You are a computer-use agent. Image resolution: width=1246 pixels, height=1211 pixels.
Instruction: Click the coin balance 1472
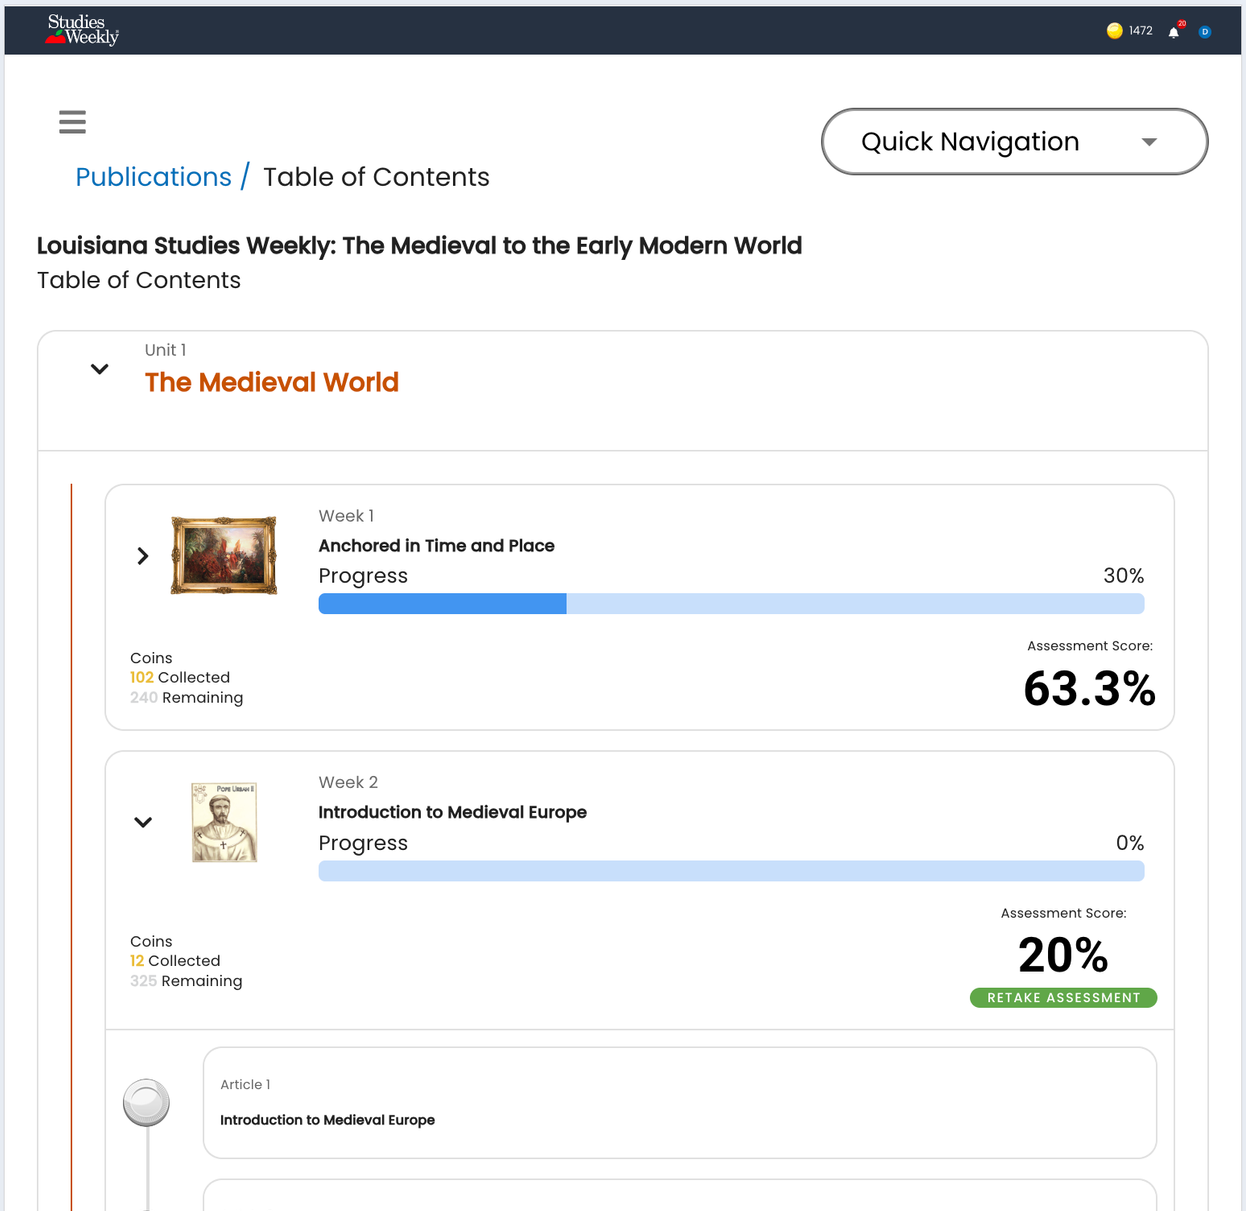tap(1141, 31)
